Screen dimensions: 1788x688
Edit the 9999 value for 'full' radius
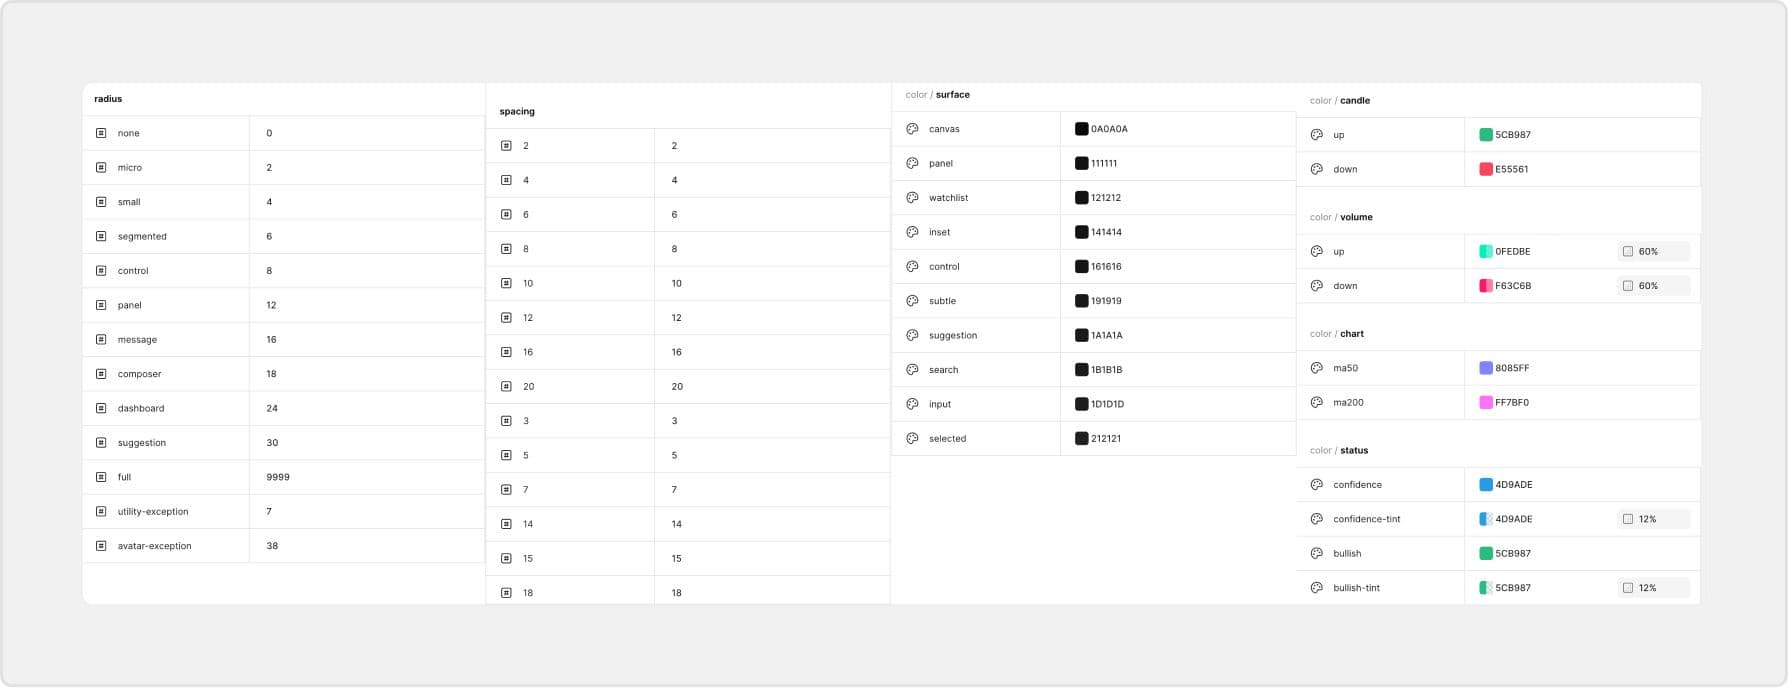click(278, 477)
